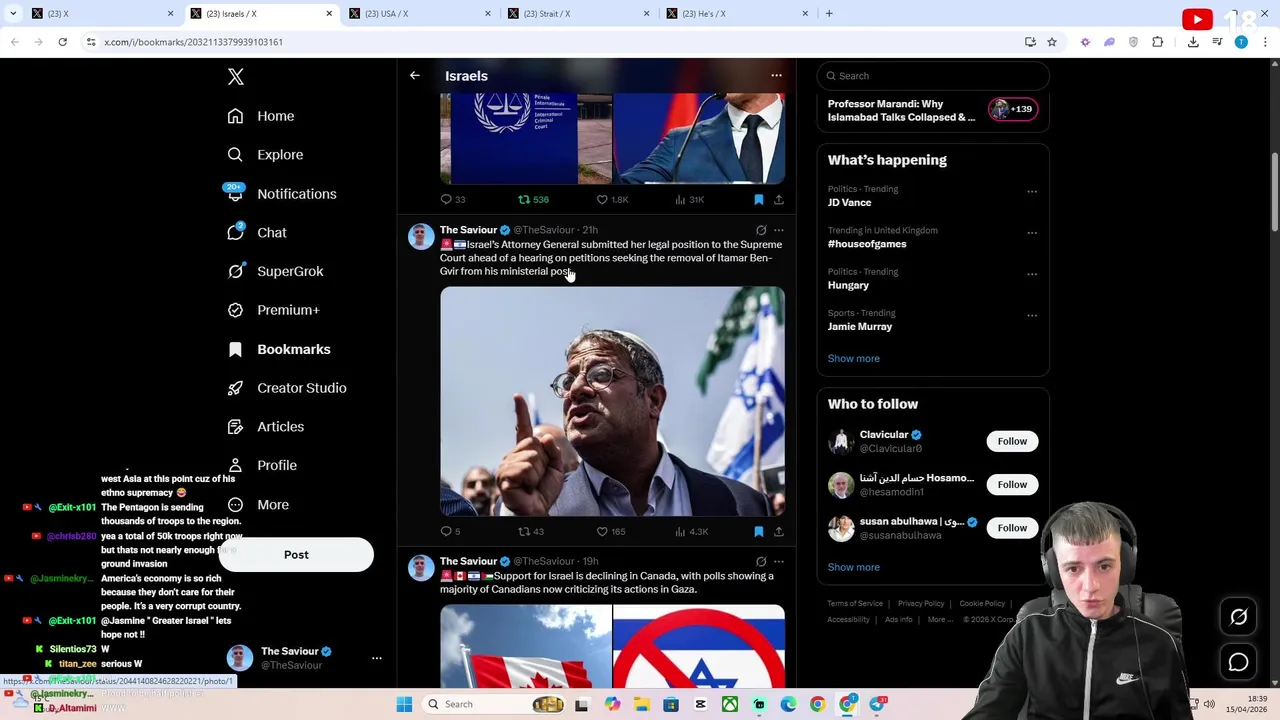Share the post with 31K views
Image resolution: width=1280 pixels, height=720 pixels.
tap(778, 200)
